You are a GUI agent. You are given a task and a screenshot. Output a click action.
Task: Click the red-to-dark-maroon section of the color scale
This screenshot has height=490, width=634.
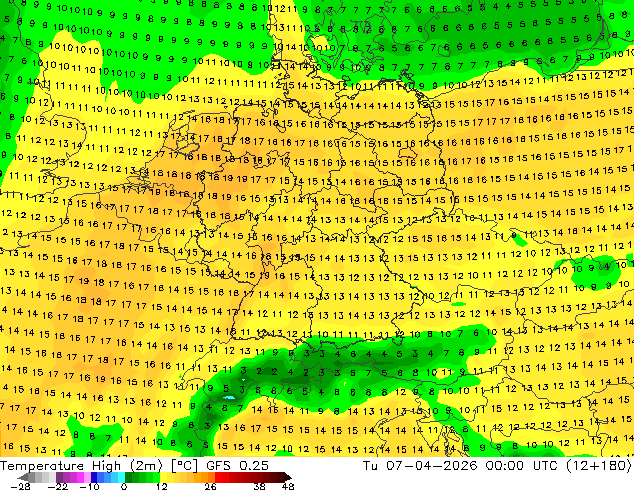(x=249, y=477)
